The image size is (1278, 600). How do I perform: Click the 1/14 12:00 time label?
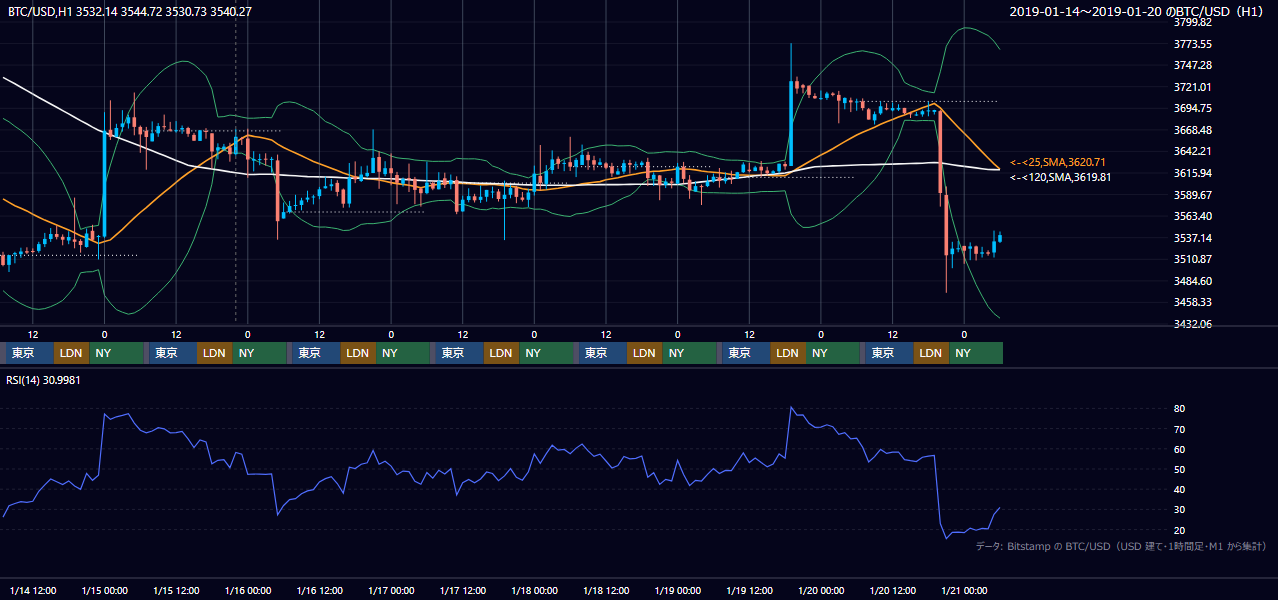[33, 591]
